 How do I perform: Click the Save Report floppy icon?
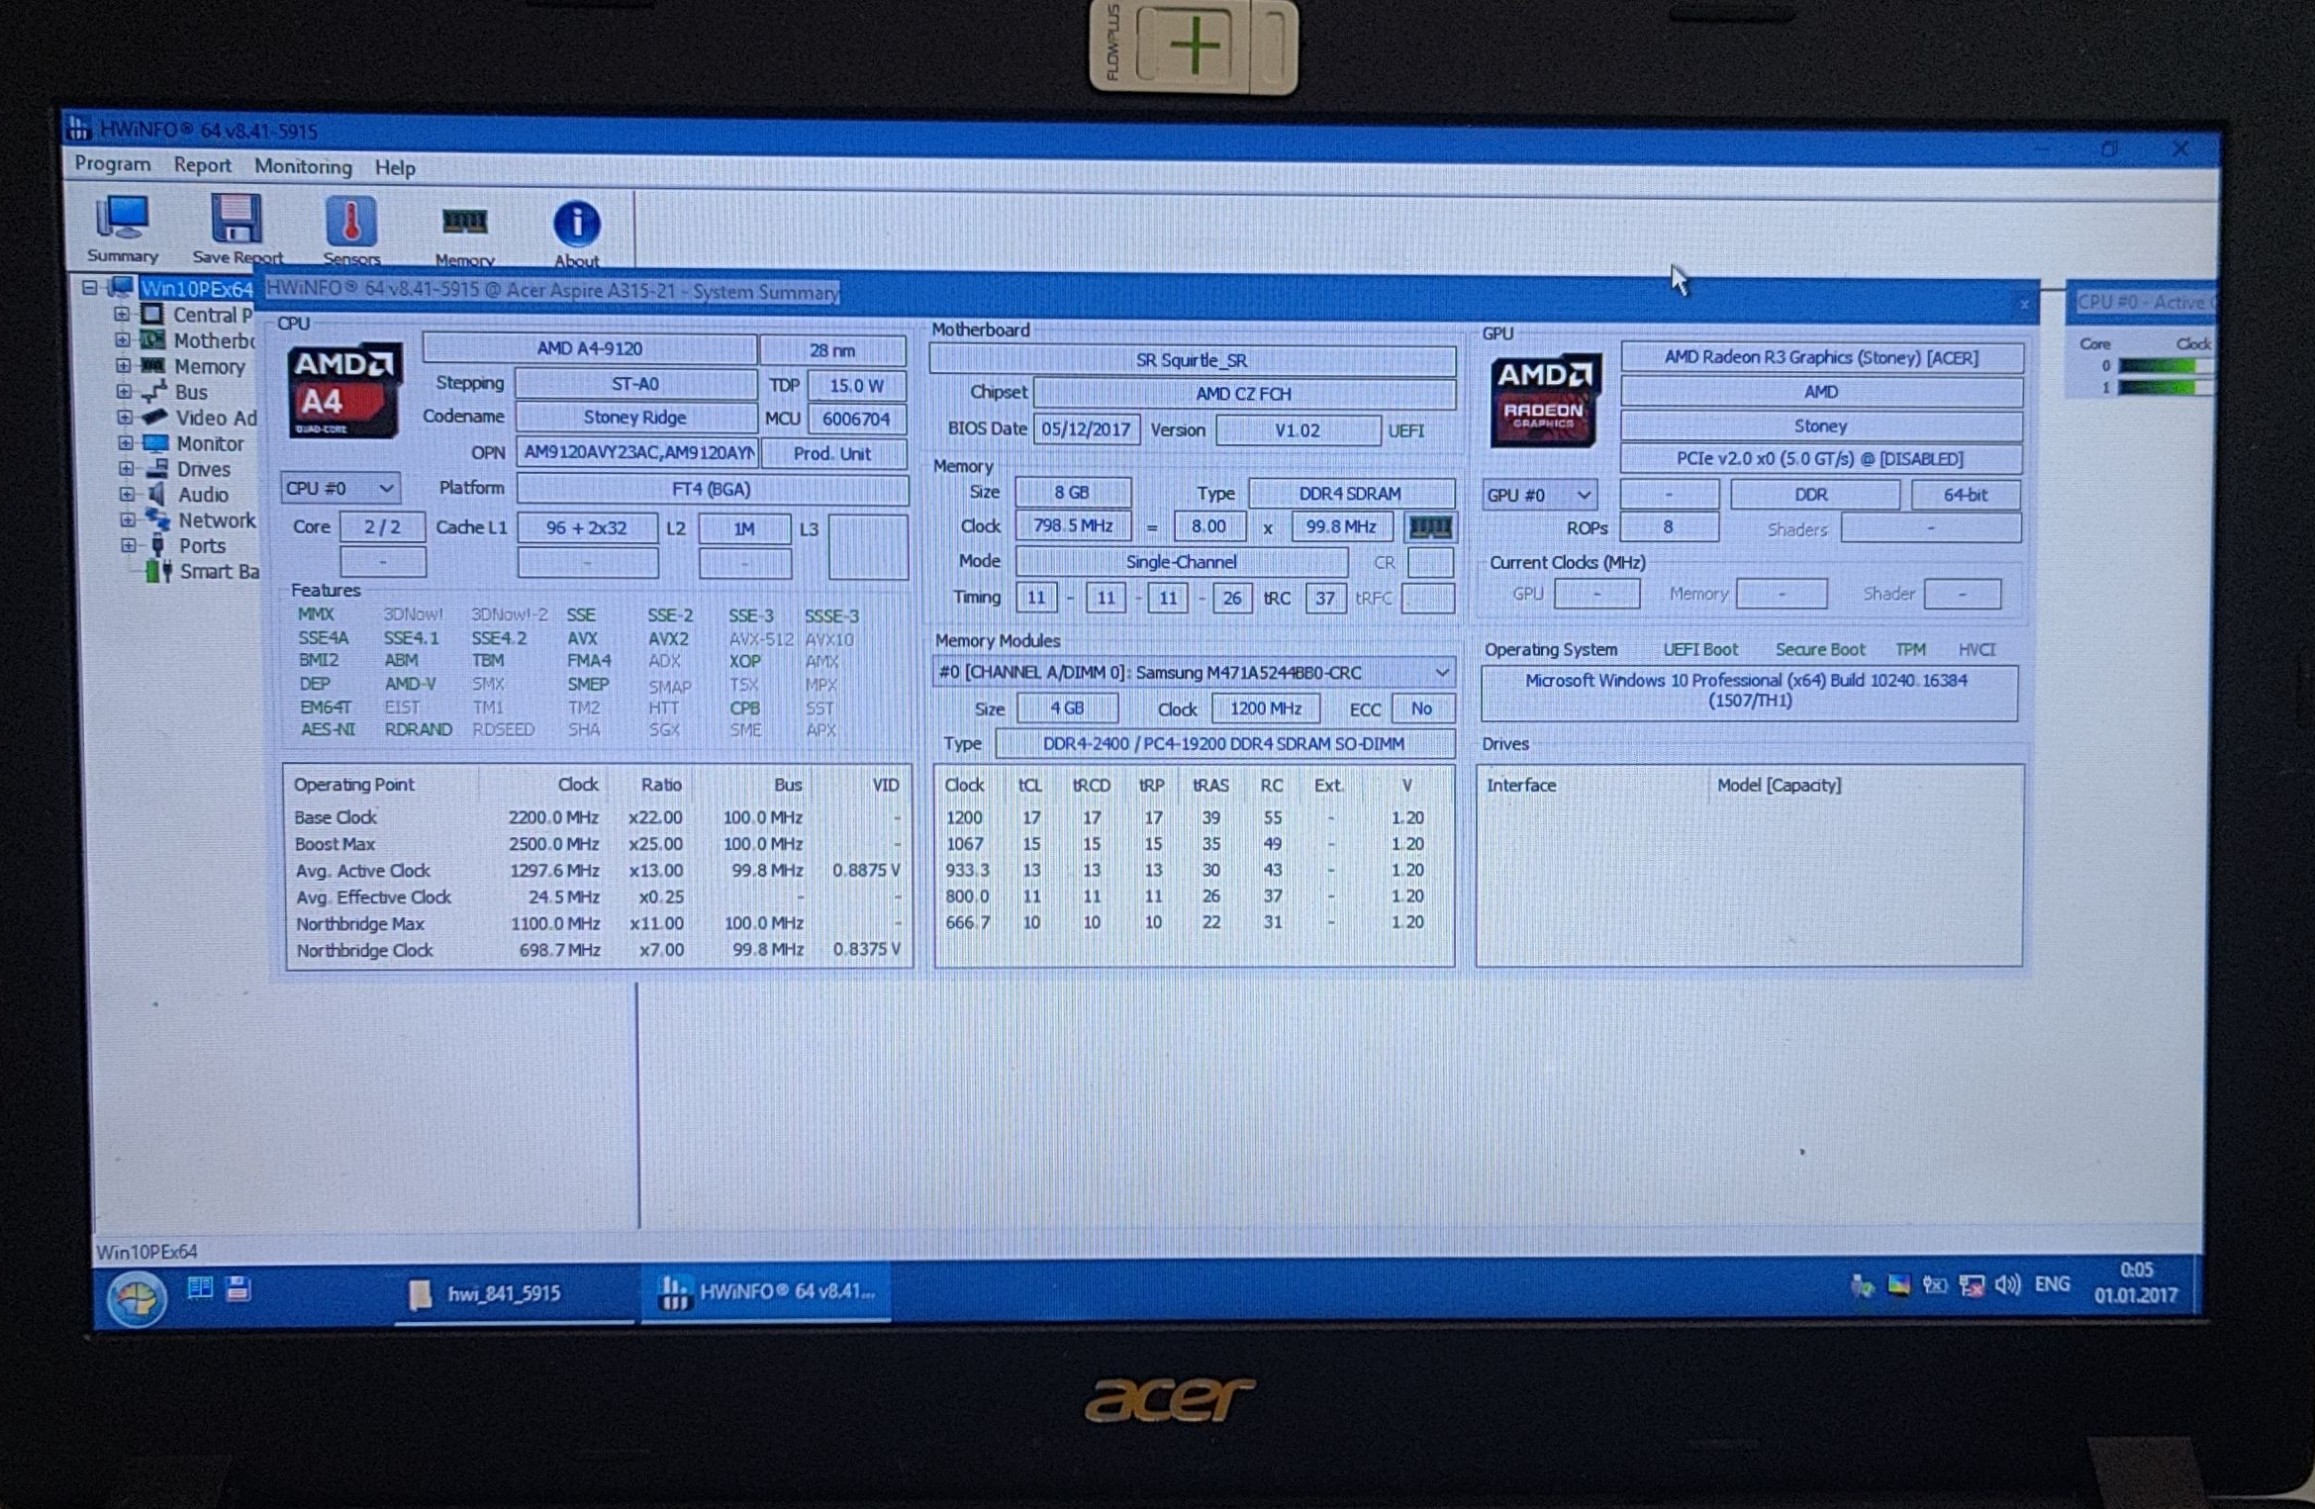tap(236, 219)
